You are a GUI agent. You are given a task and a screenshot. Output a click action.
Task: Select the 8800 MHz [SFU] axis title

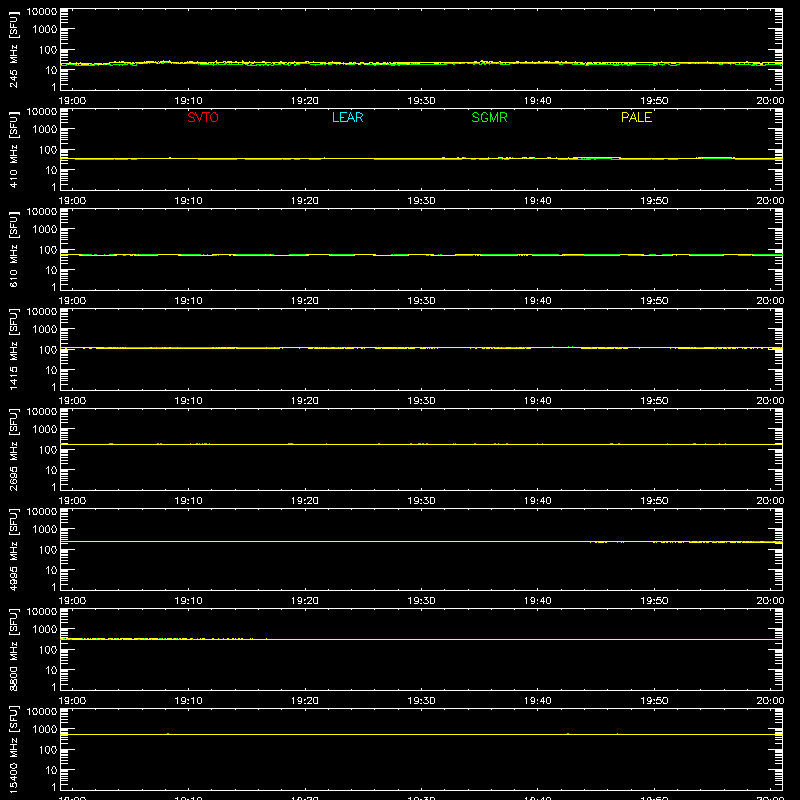[x=14, y=649]
